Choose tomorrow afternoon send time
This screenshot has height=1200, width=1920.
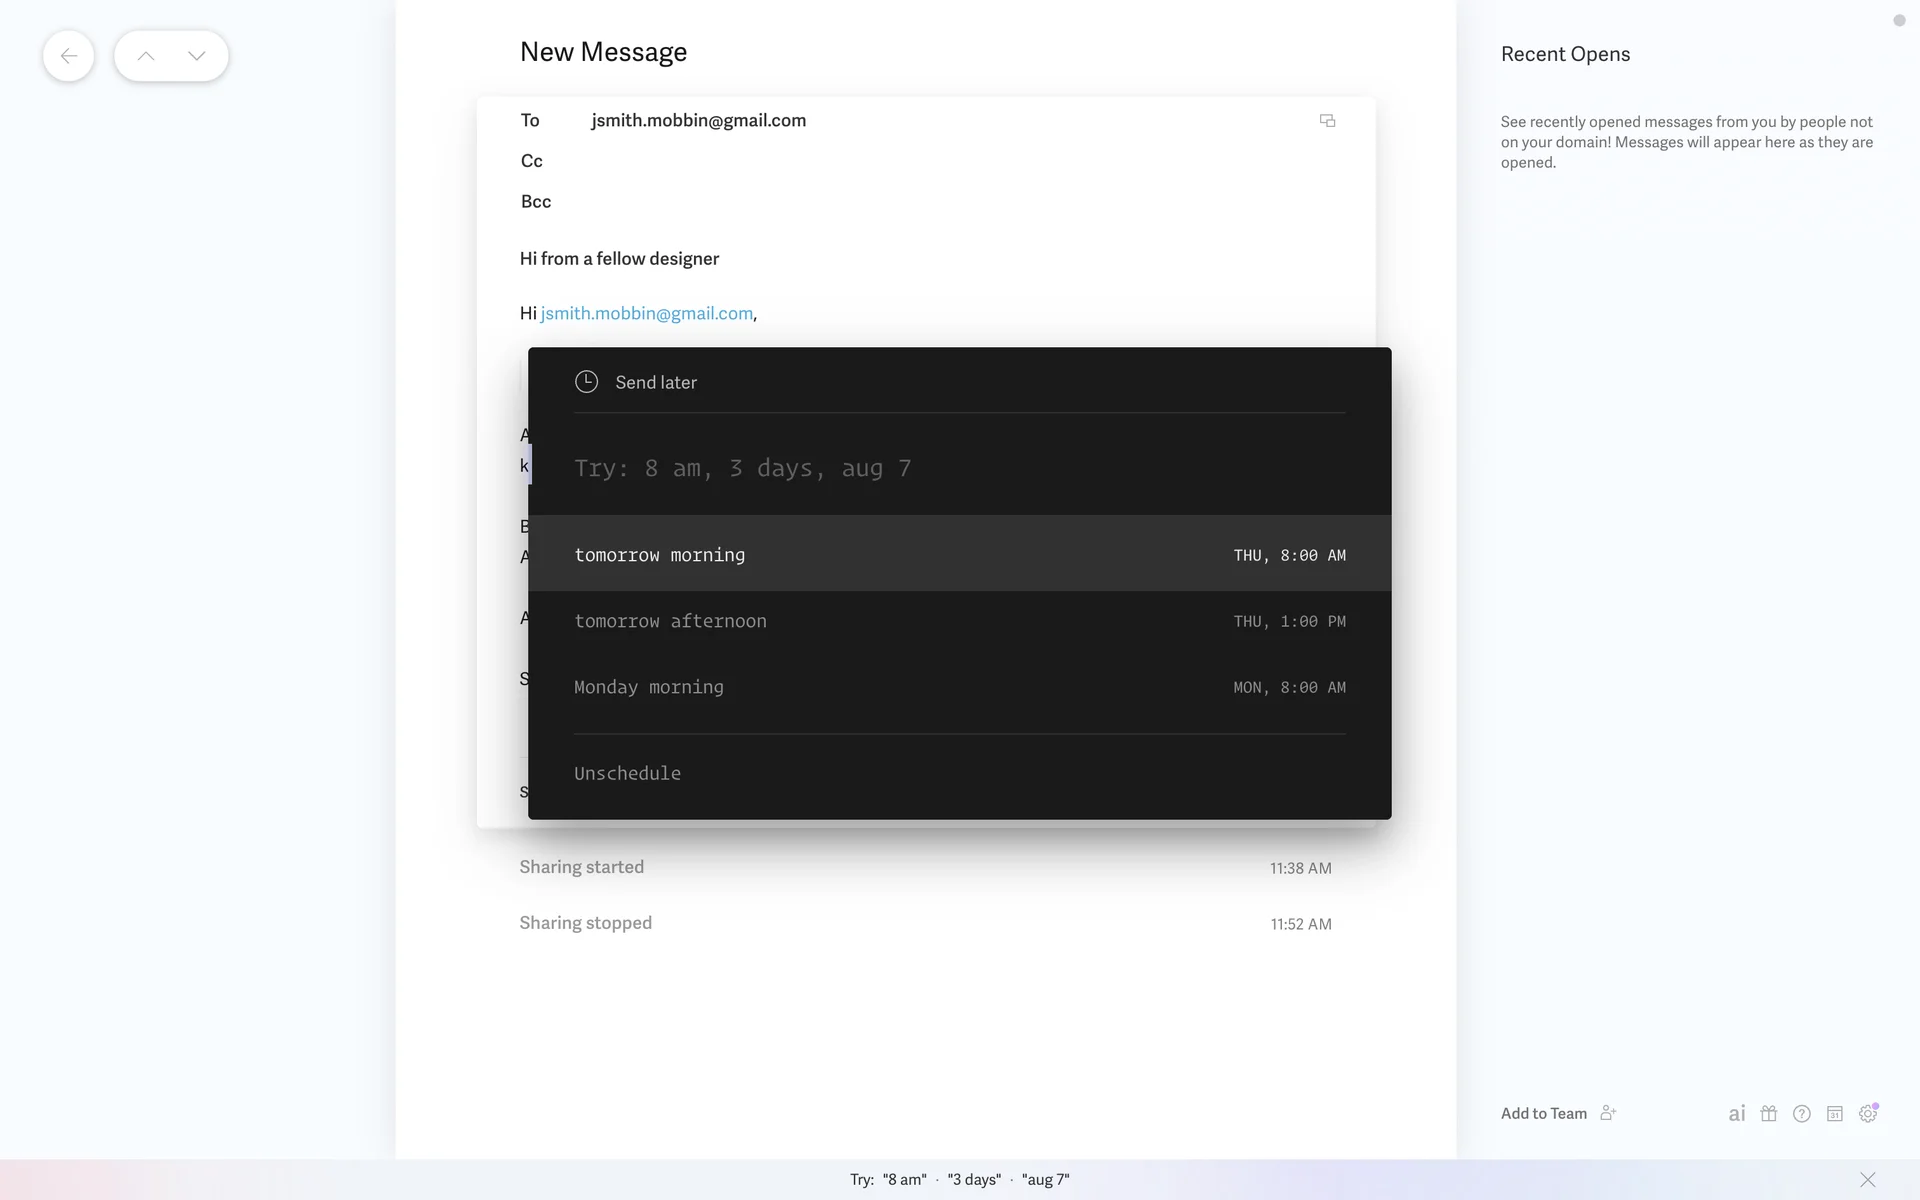[959, 621]
